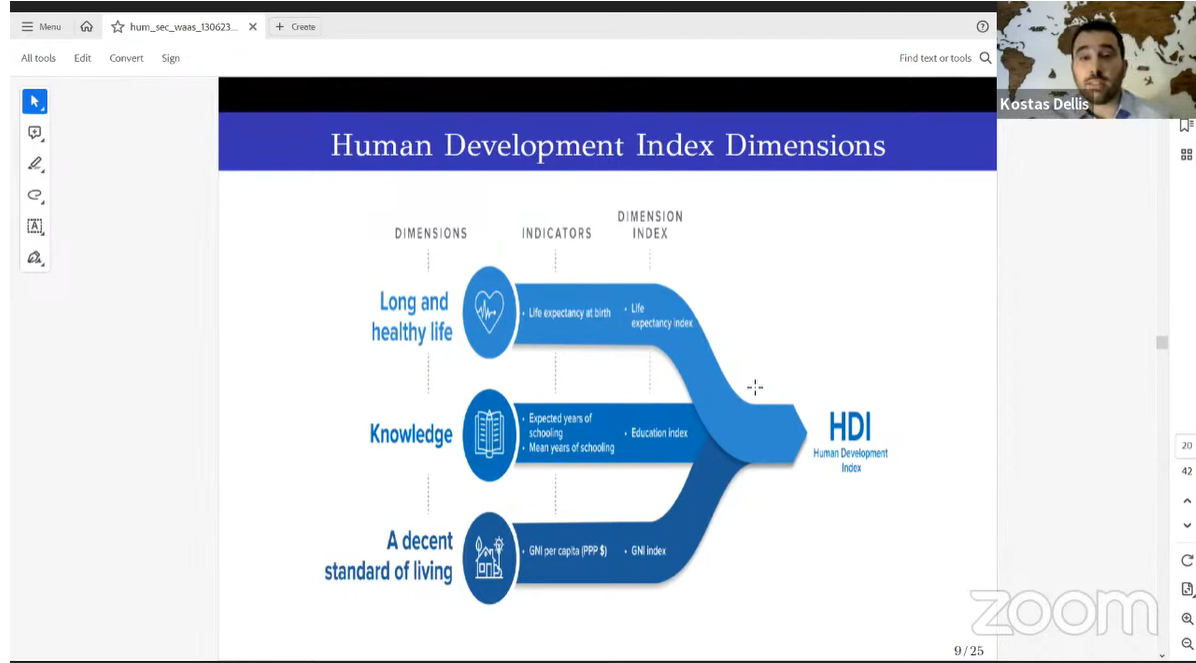
Task: Toggle the bookmarks panel icon
Action: 1187,125
